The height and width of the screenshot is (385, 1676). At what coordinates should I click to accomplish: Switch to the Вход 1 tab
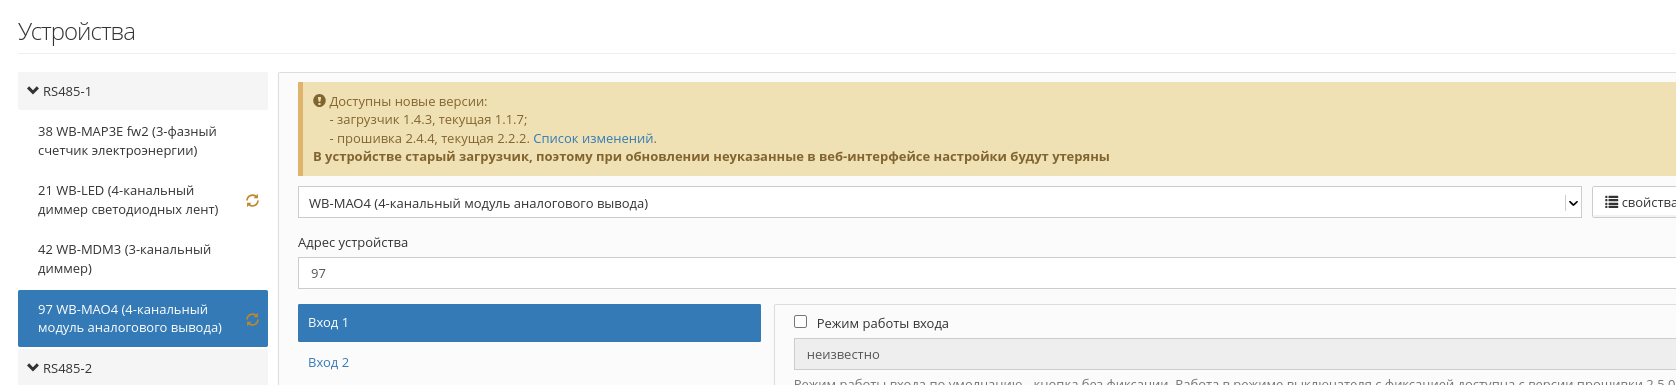coord(529,323)
